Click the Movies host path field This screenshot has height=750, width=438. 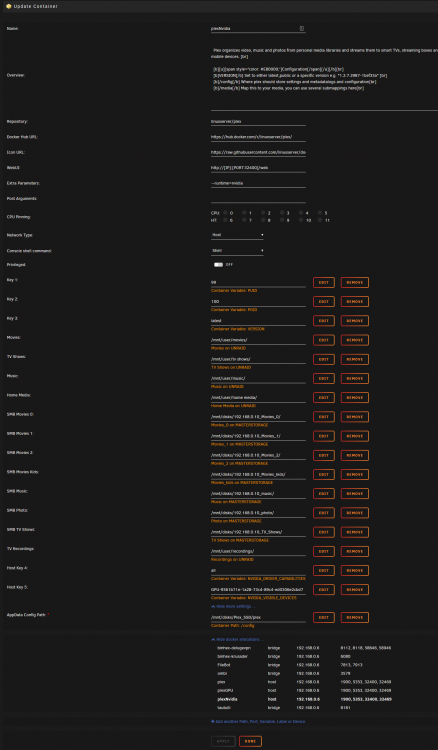[x=258, y=340]
